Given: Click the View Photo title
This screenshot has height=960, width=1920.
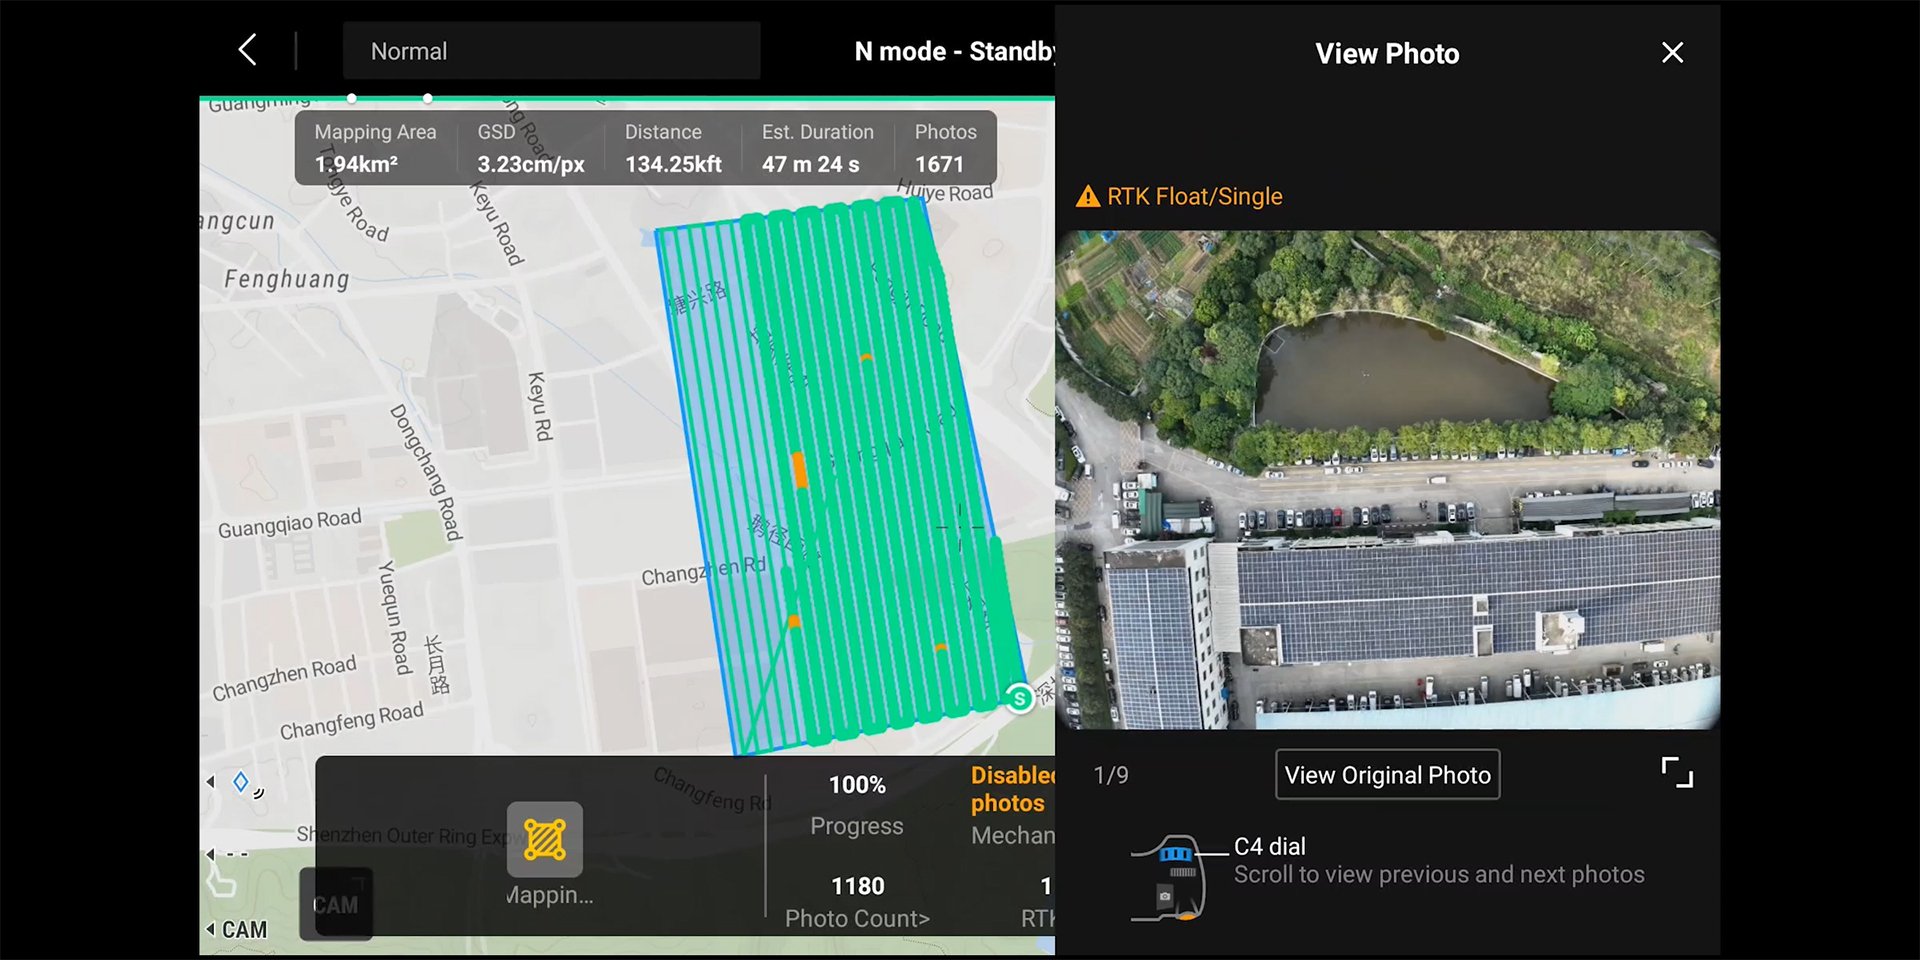Looking at the screenshot, I should coord(1387,54).
